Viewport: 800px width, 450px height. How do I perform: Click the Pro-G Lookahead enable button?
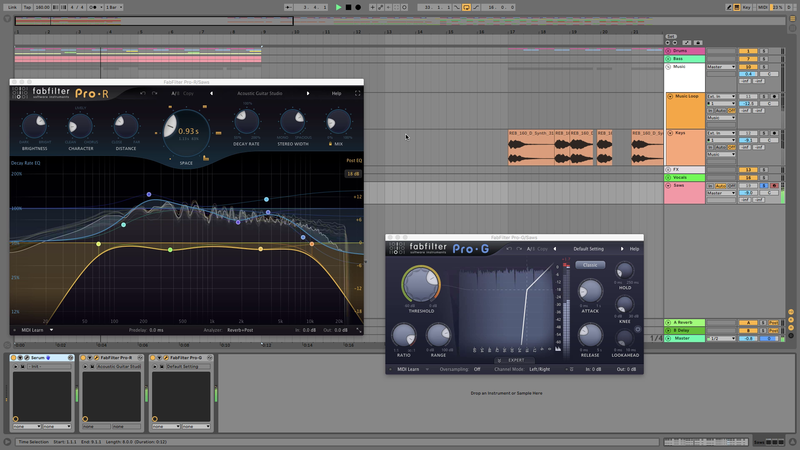[x=638, y=329]
